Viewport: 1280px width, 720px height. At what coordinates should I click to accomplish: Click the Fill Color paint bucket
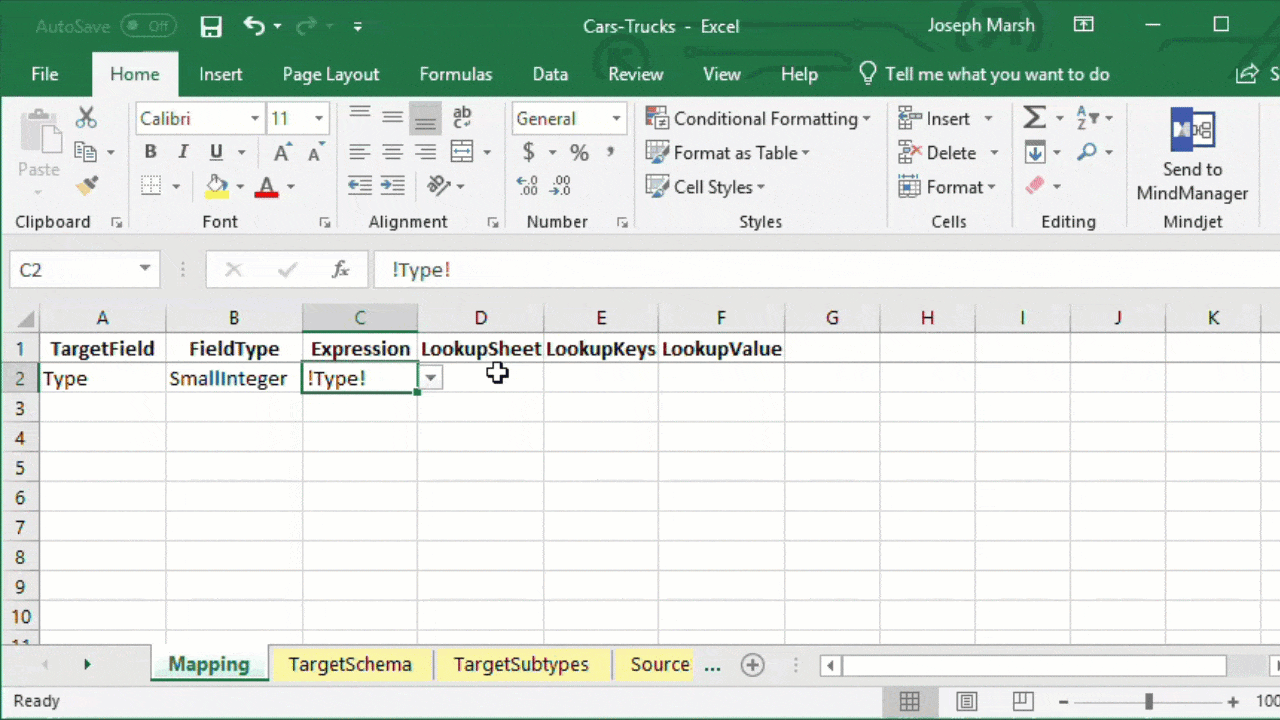(x=216, y=186)
